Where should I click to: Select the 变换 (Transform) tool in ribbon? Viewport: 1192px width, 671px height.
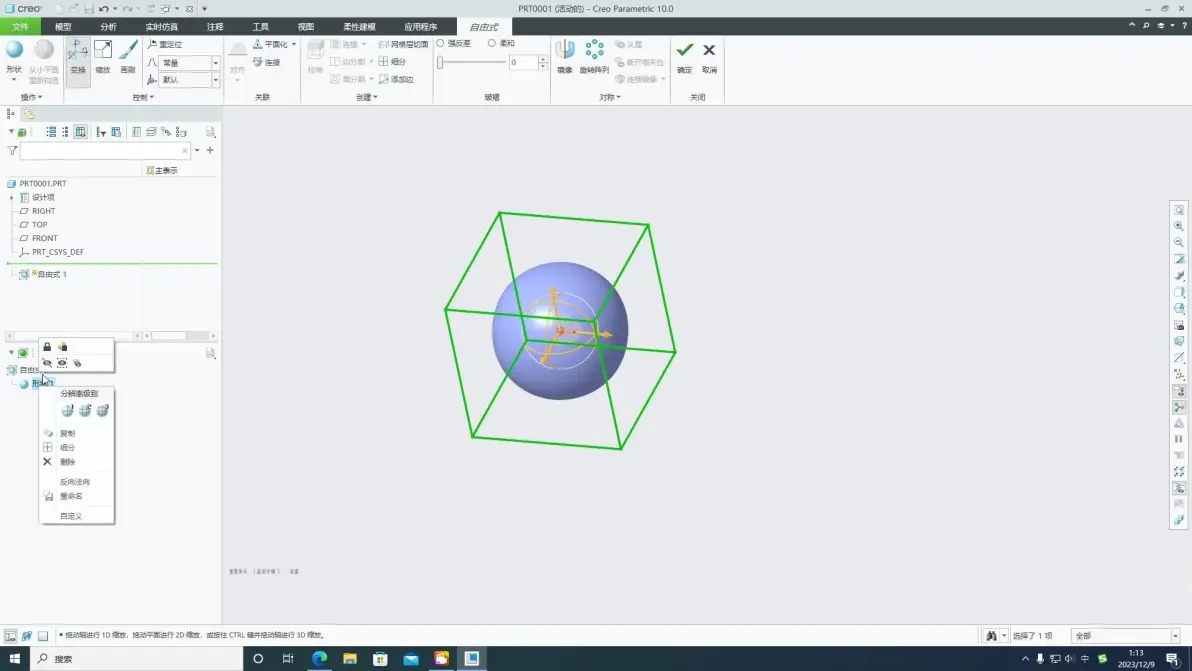point(78,58)
